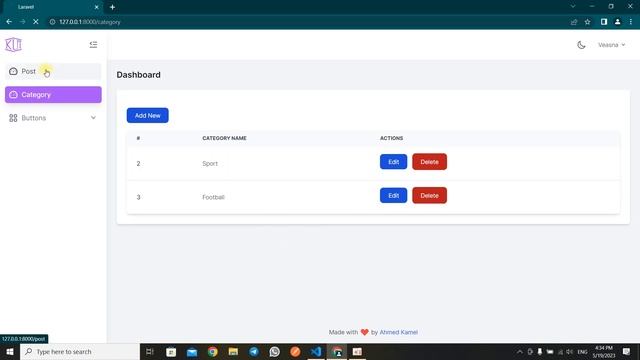Click the chevron next to Buttons

click(x=93, y=118)
